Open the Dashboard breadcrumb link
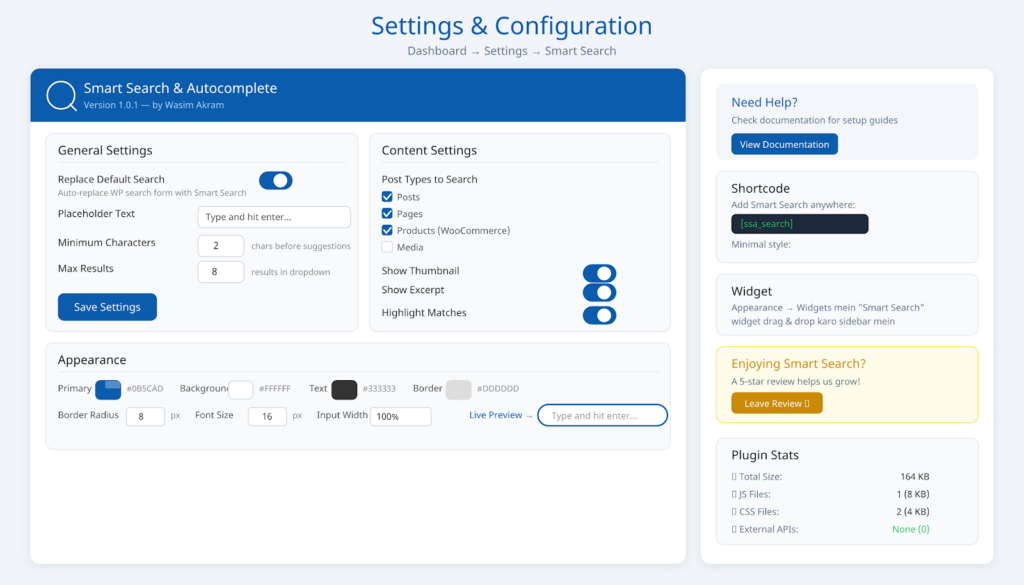This screenshot has width=1024, height=585. (x=437, y=50)
